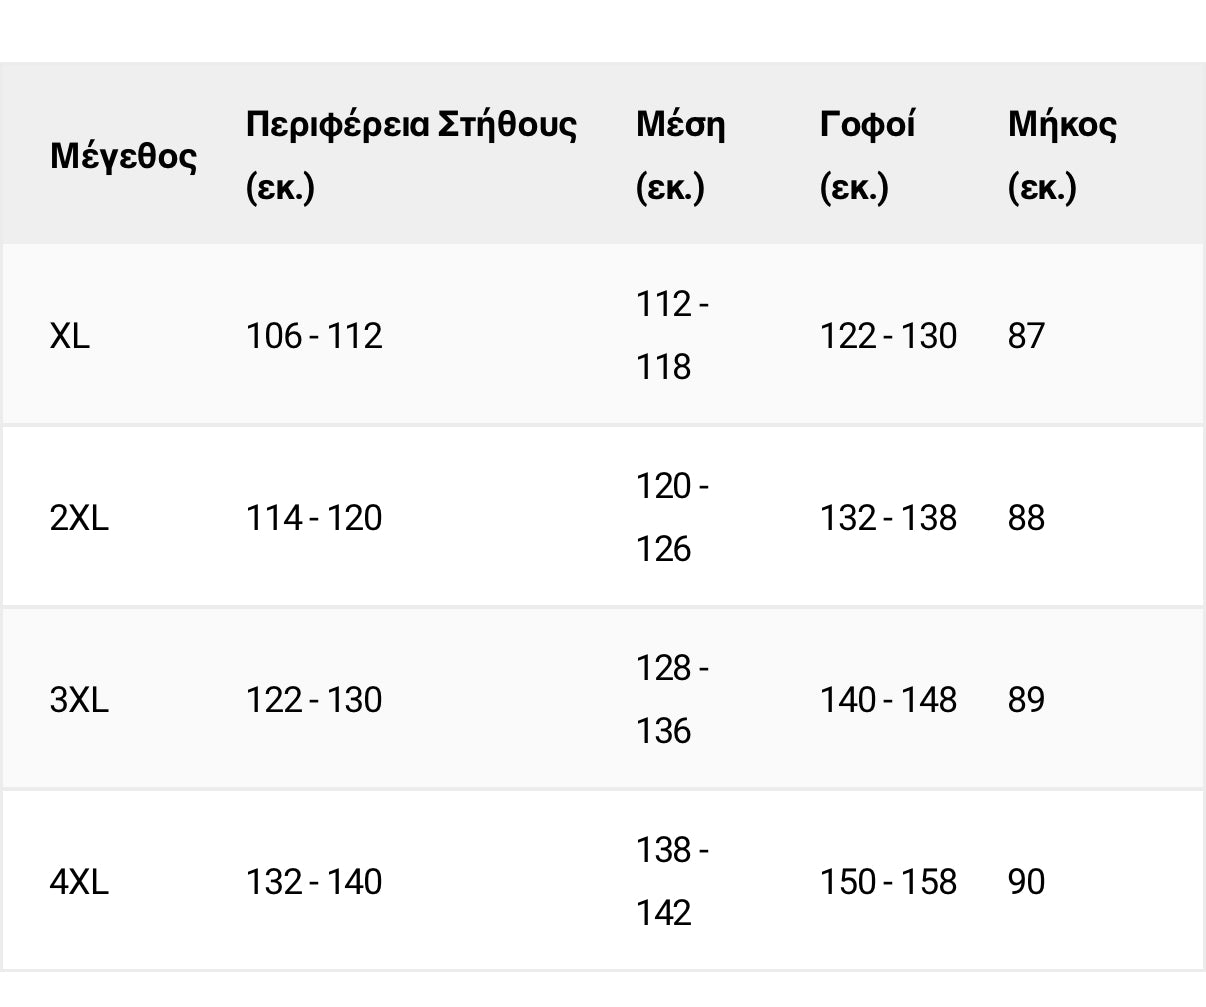The height and width of the screenshot is (1007, 1206).
Task: Click the Γοφοί (εκ.) column header
Action: click(868, 156)
